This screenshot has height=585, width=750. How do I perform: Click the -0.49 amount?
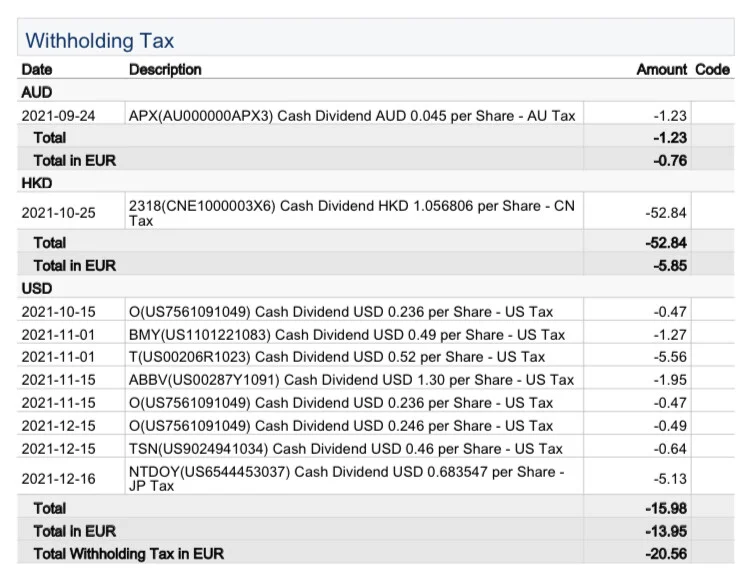(x=670, y=426)
